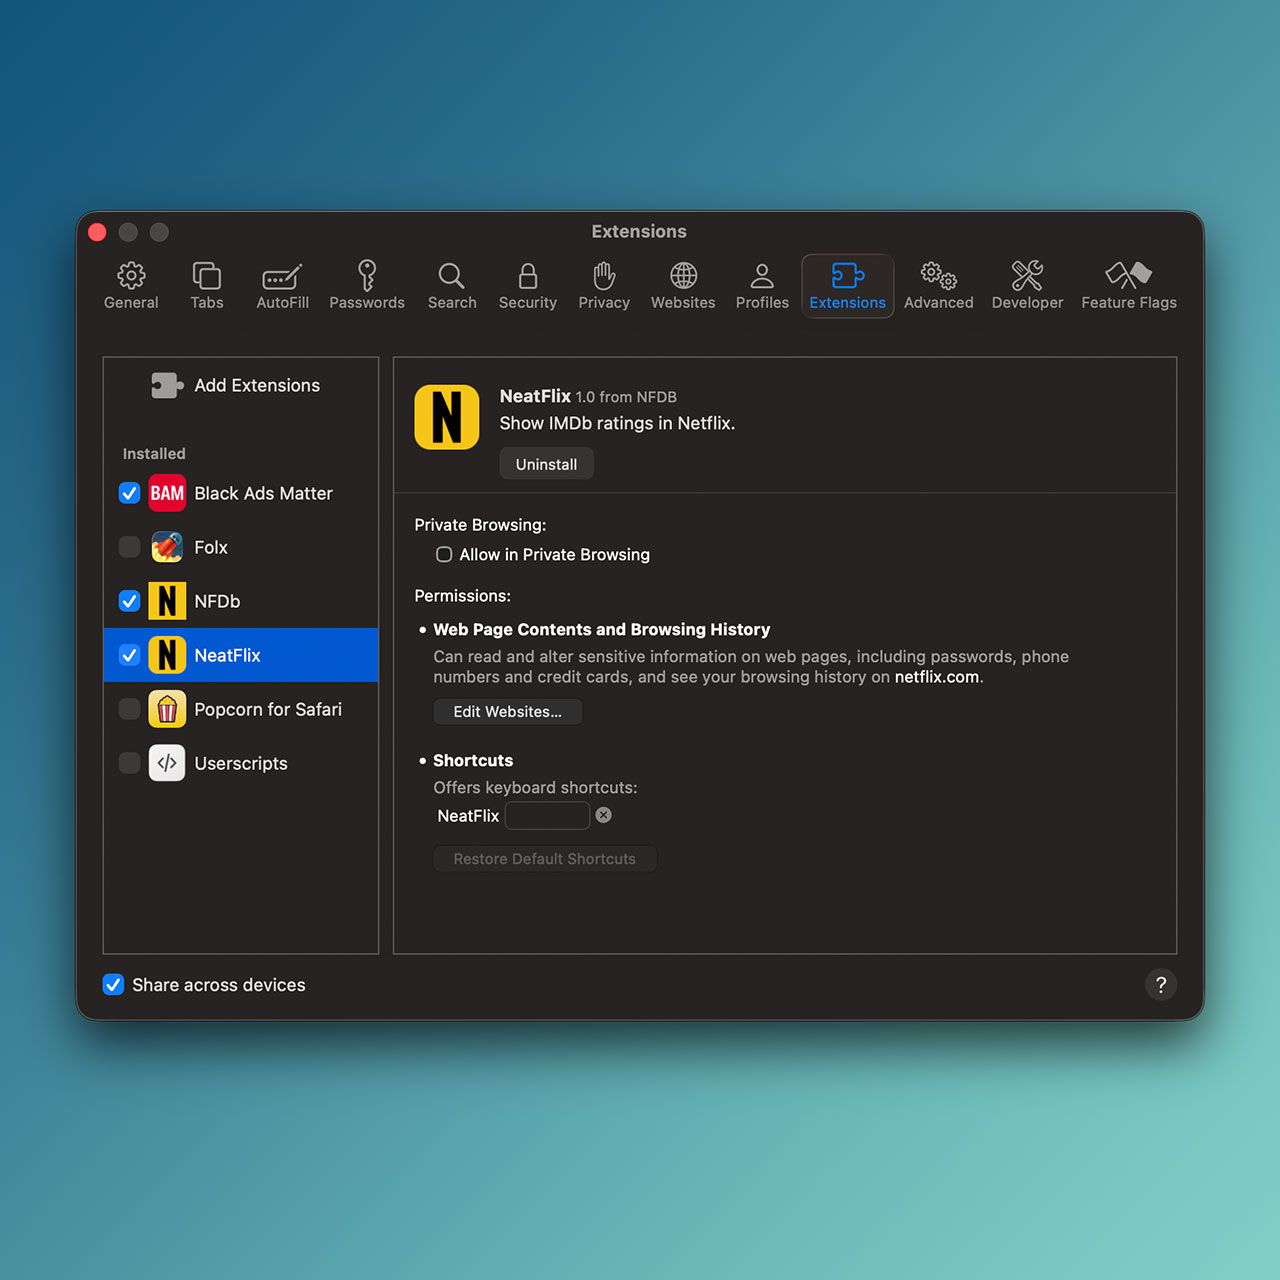Image resolution: width=1280 pixels, height=1280 pixels.
Task: Open the Tabs settings icon
Action: [207, 275]
